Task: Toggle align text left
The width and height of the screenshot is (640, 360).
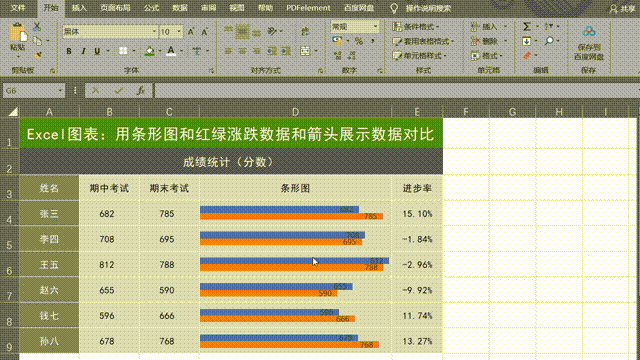Action: (229, 51)
